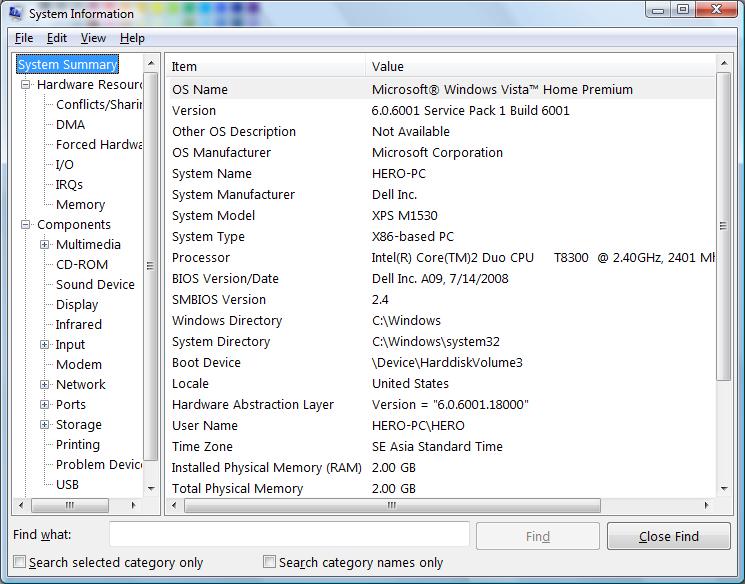This screenshot has width=745, height=584.
Task: Select the DMA tree item
Action: 70,124
